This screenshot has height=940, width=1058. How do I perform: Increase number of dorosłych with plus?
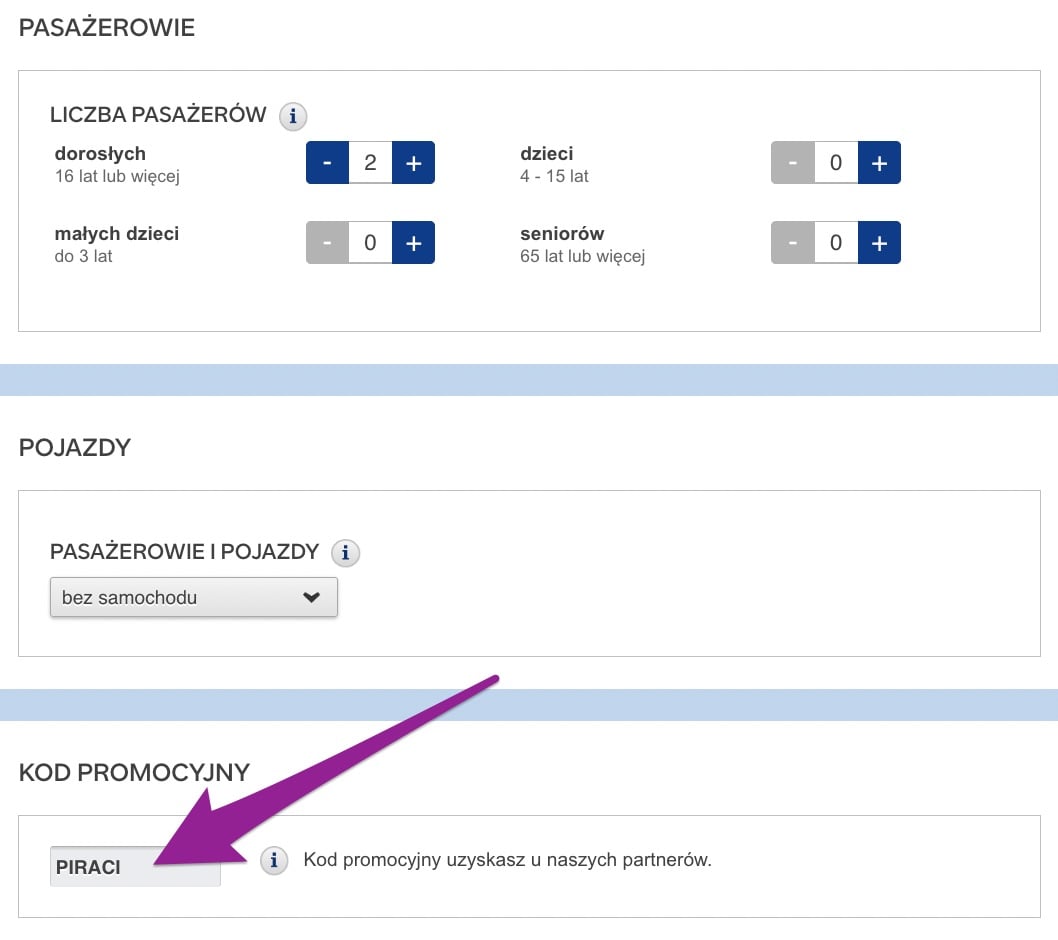(x=414, y=163)
